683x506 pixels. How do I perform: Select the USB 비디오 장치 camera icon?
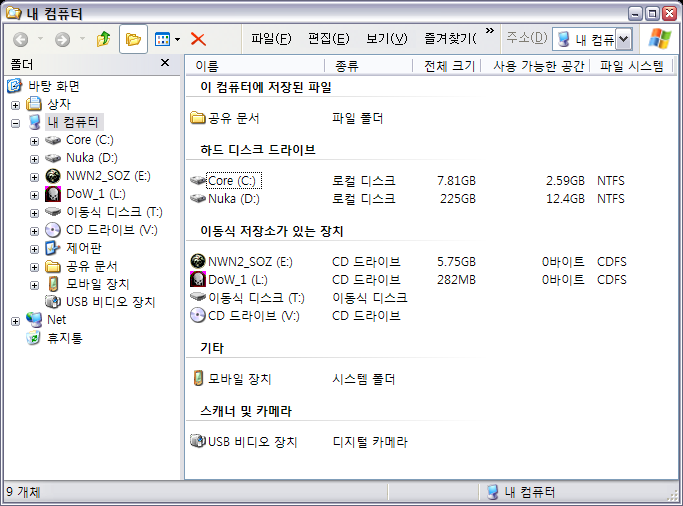click(x=198, y=442)
